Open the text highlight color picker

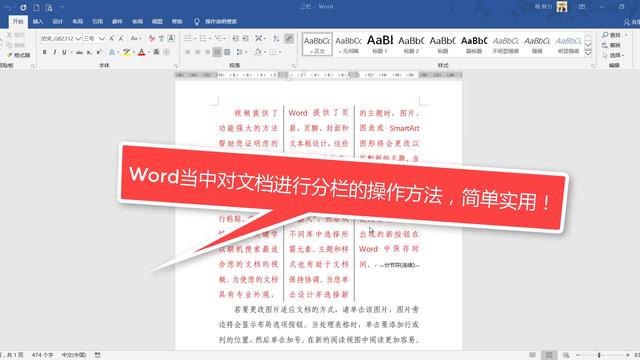(x=128, y=52)
